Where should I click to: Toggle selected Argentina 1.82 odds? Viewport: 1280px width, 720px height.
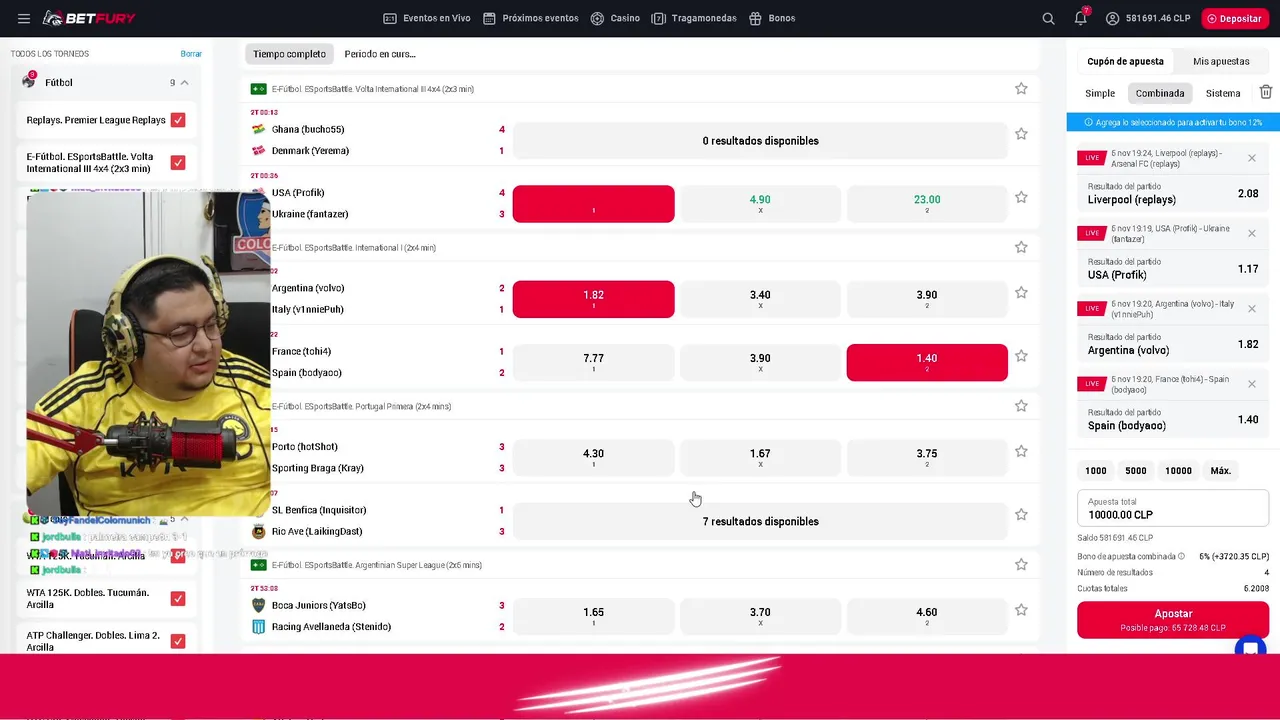click(593, 299)
